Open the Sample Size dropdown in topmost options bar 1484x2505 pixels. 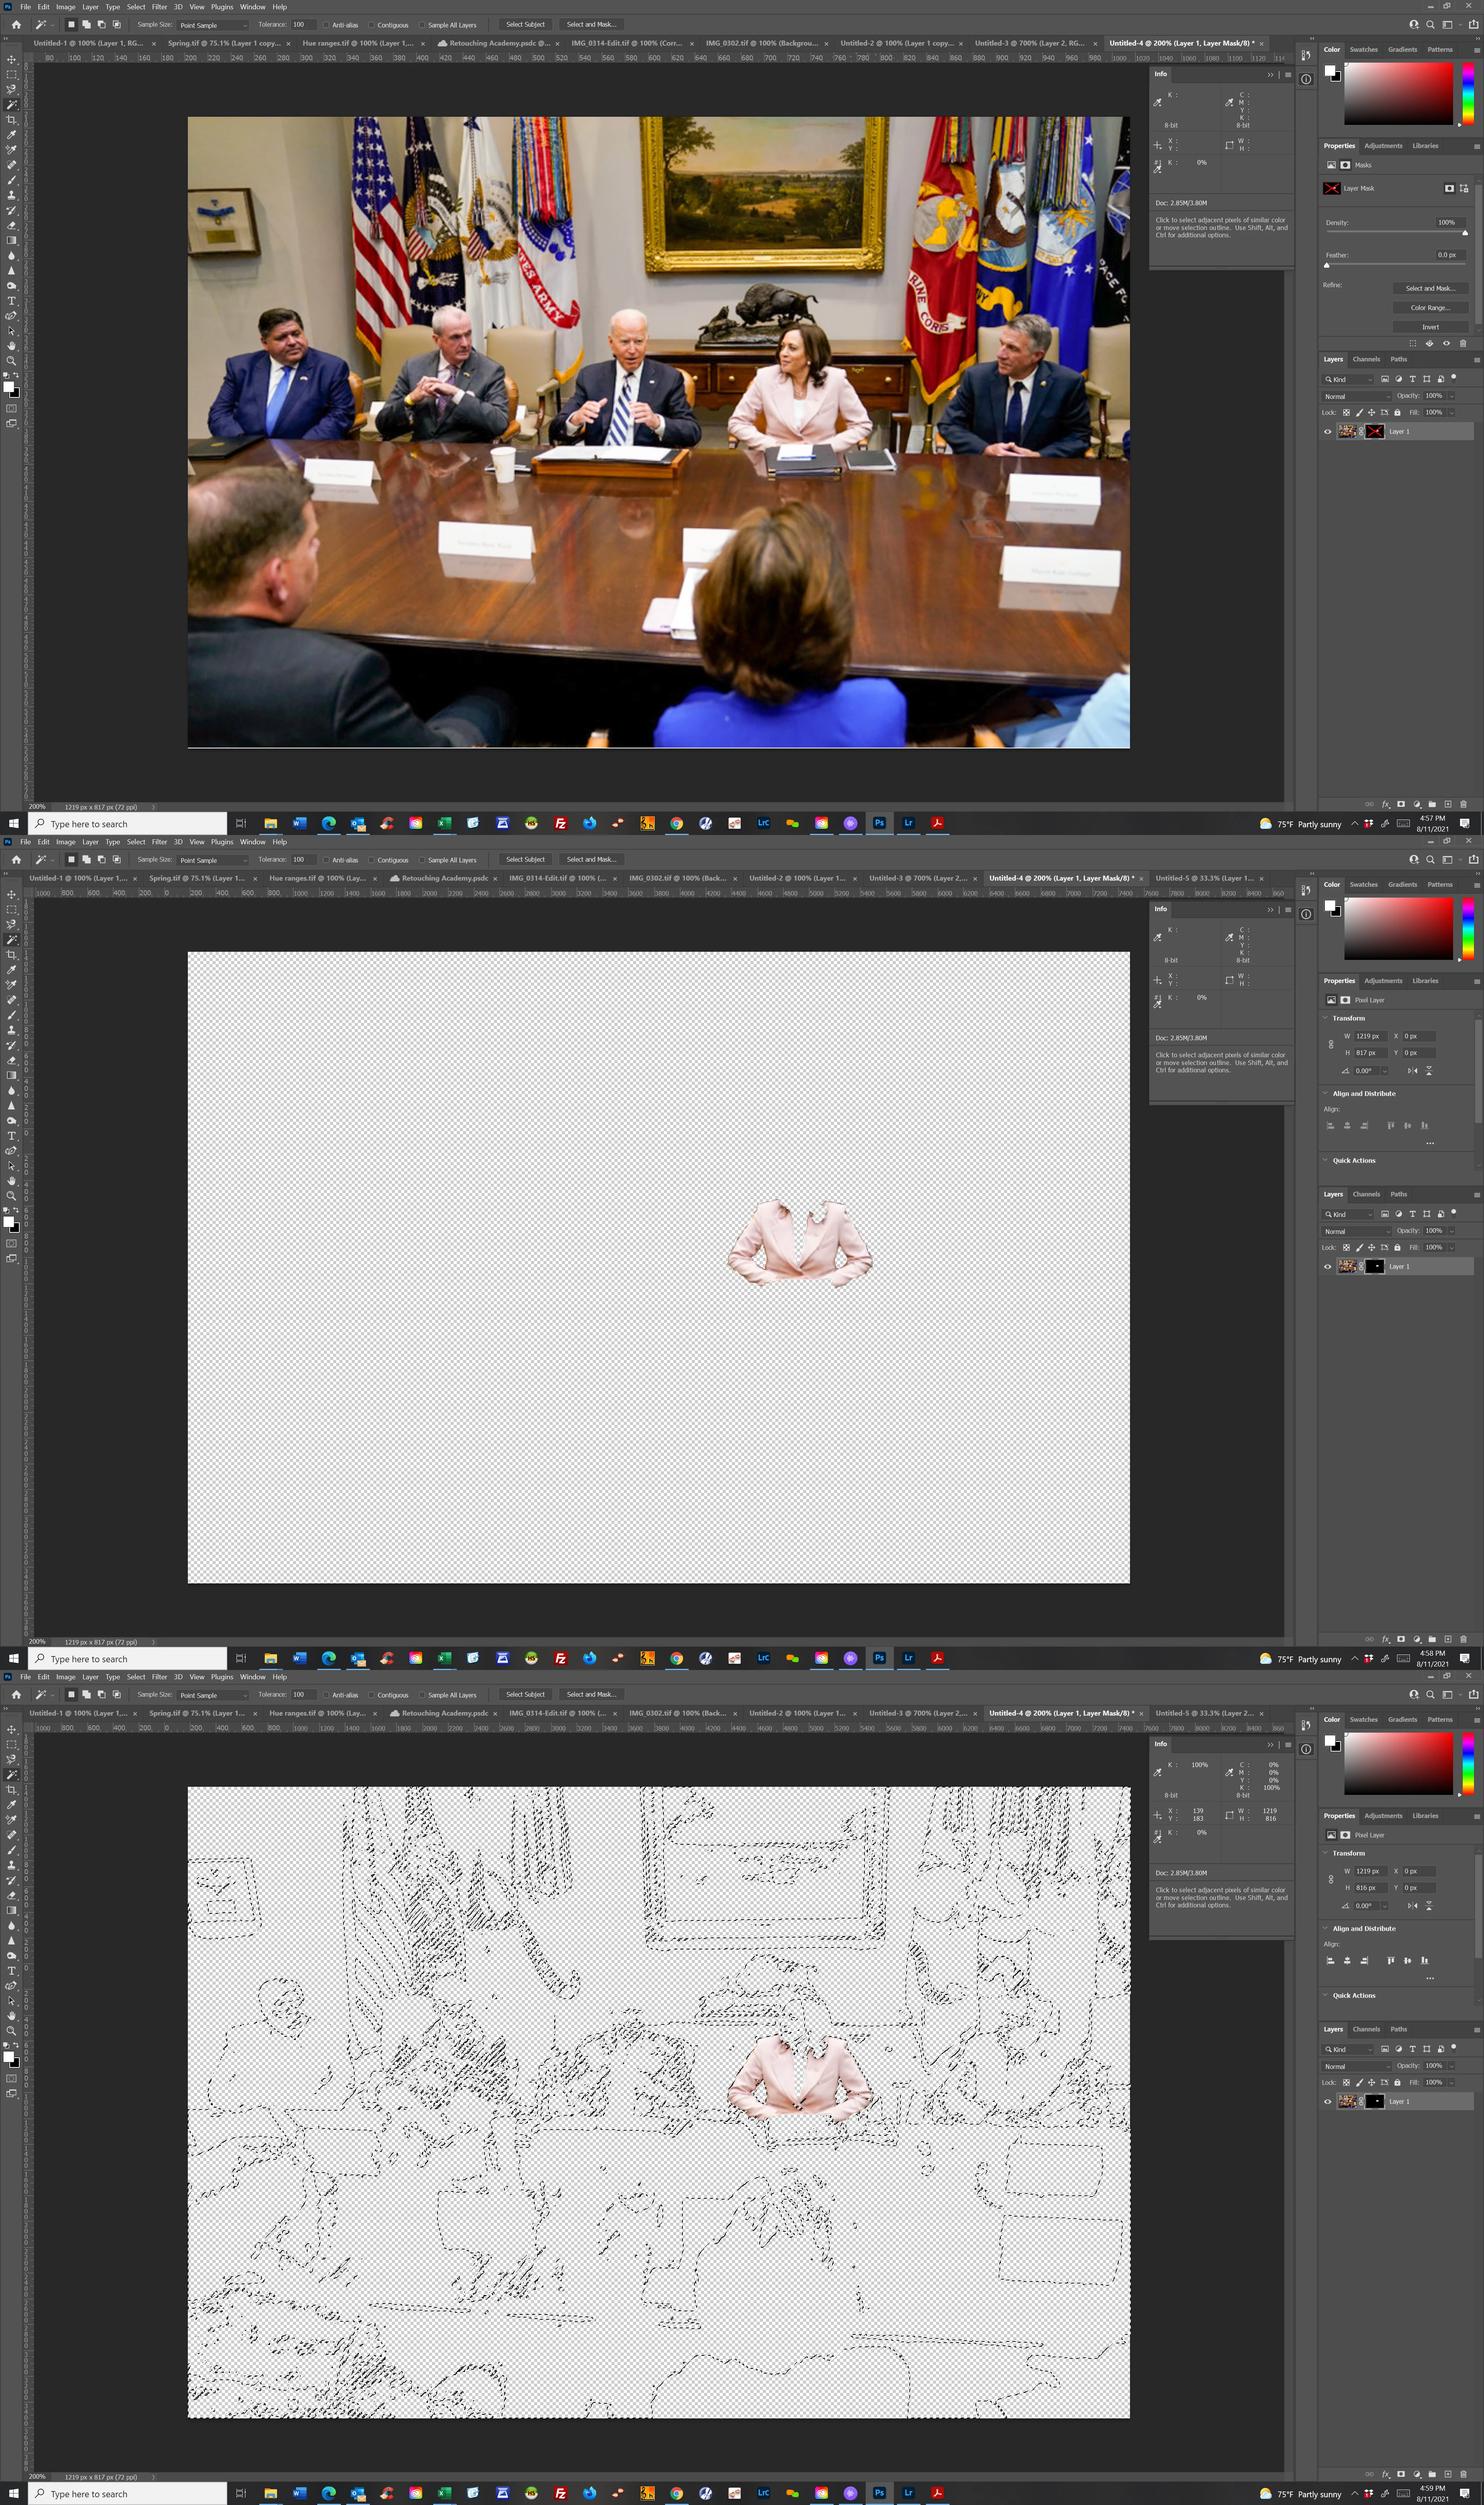[x=213, y=25]
